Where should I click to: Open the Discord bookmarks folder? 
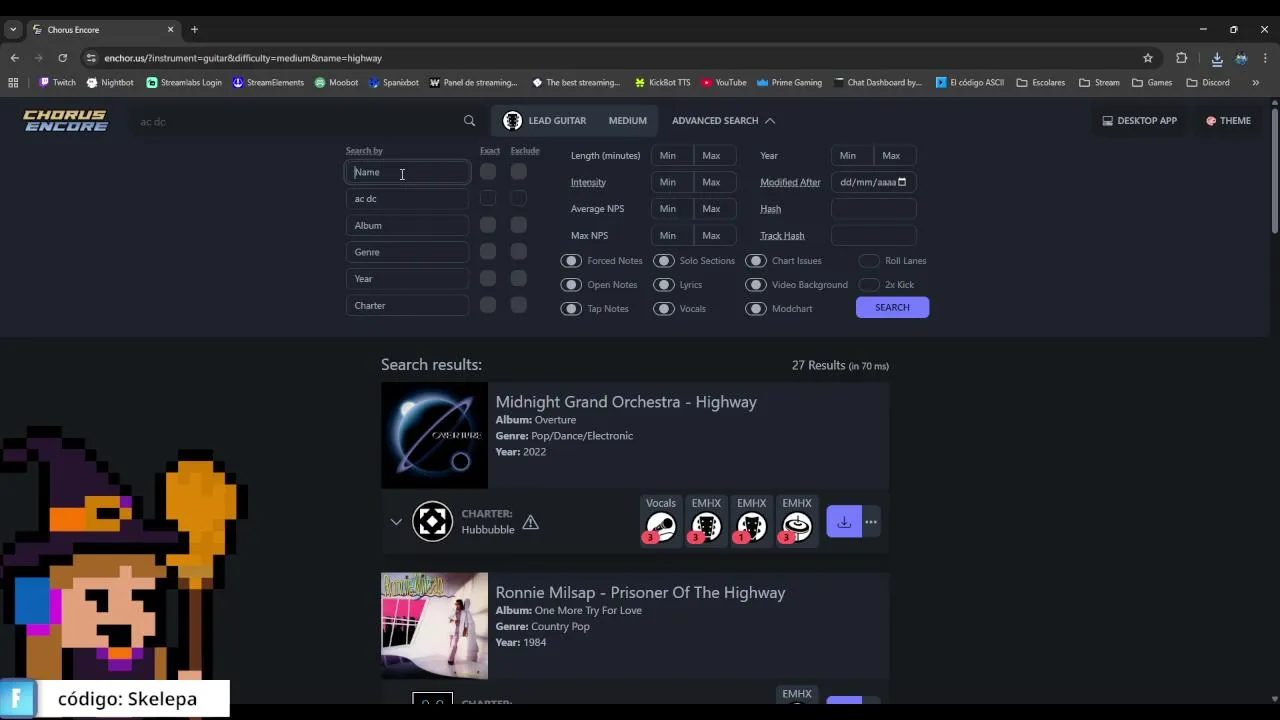point(1208,82)
